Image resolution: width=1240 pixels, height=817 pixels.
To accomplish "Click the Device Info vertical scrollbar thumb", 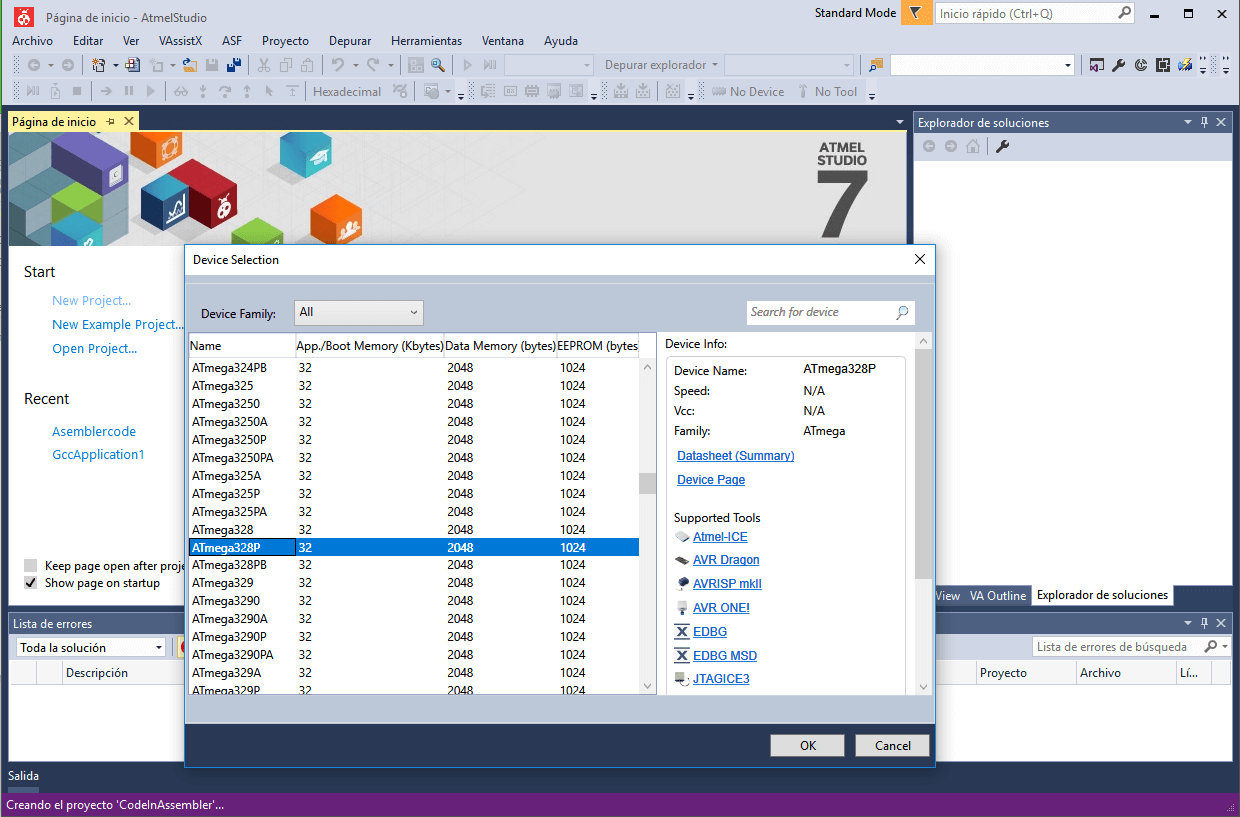I will coord(922,463).
